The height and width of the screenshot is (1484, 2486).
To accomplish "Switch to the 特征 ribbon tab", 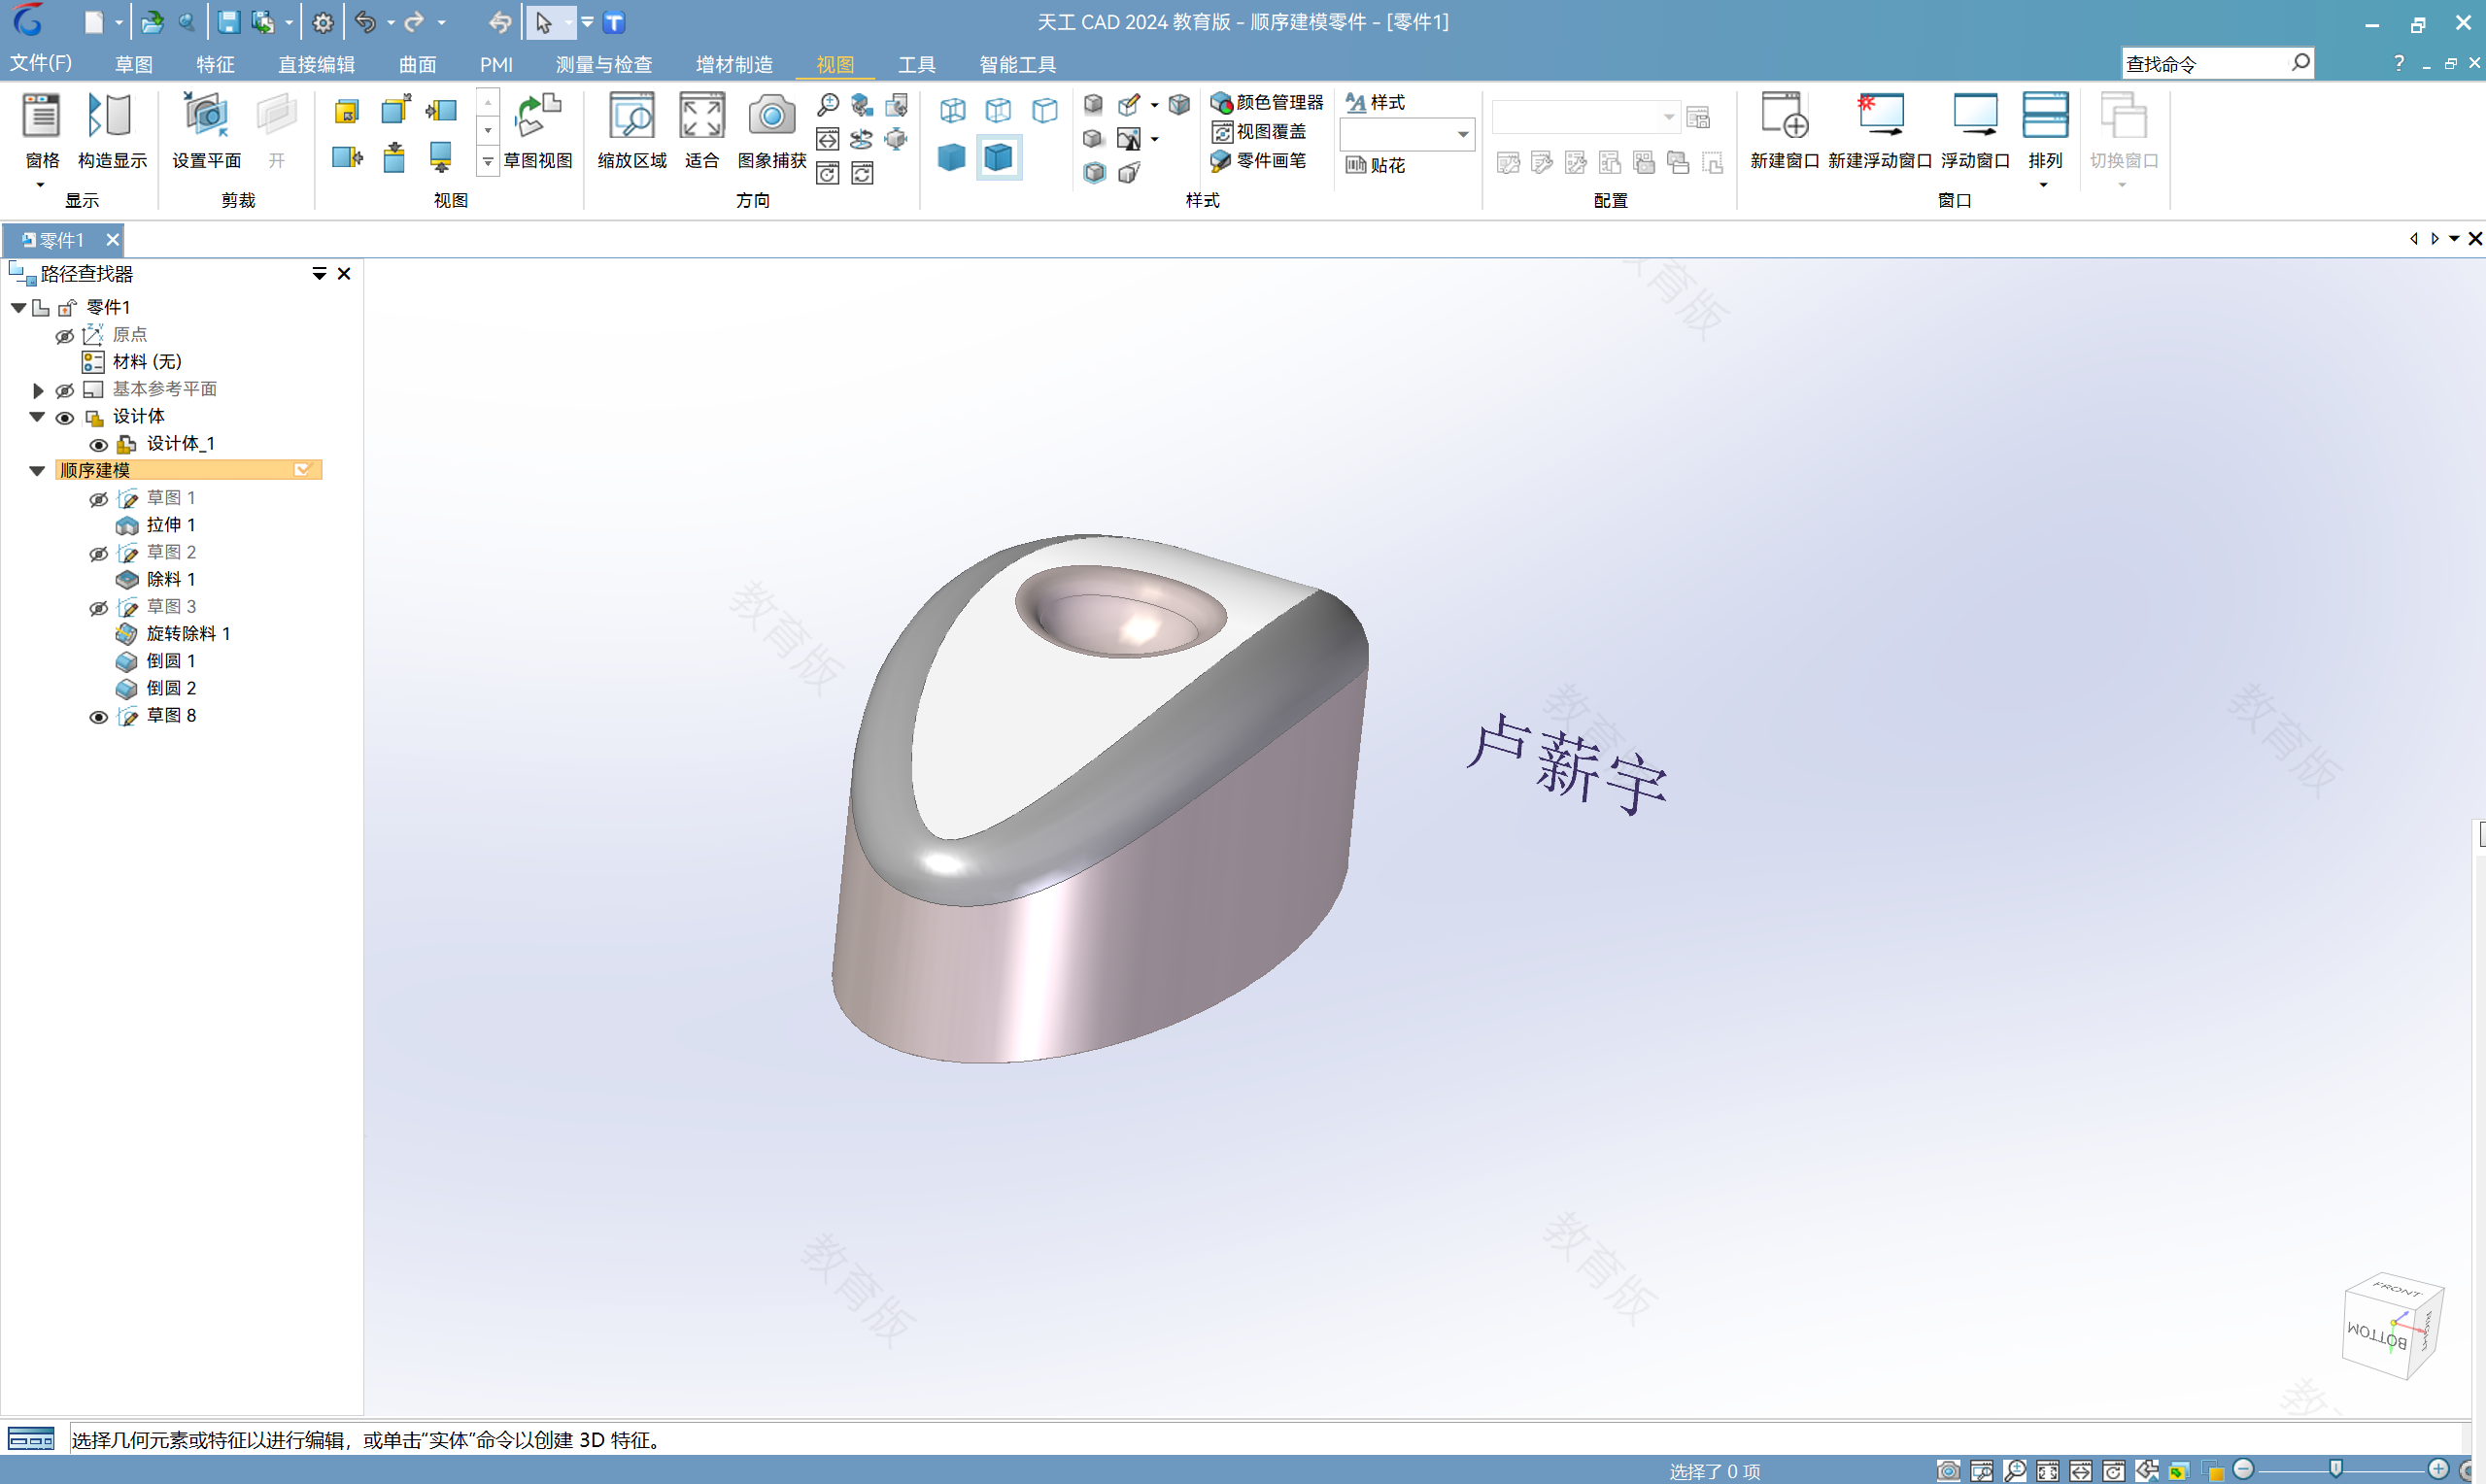I will click(x=215, y=64).
